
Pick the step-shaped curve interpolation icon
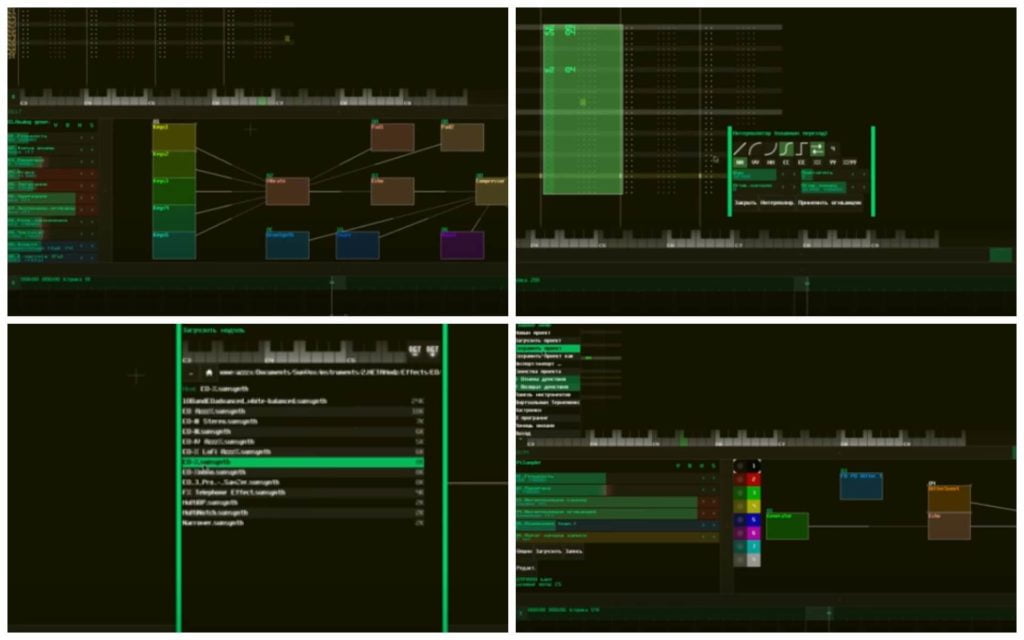click(x=802, y=149)
